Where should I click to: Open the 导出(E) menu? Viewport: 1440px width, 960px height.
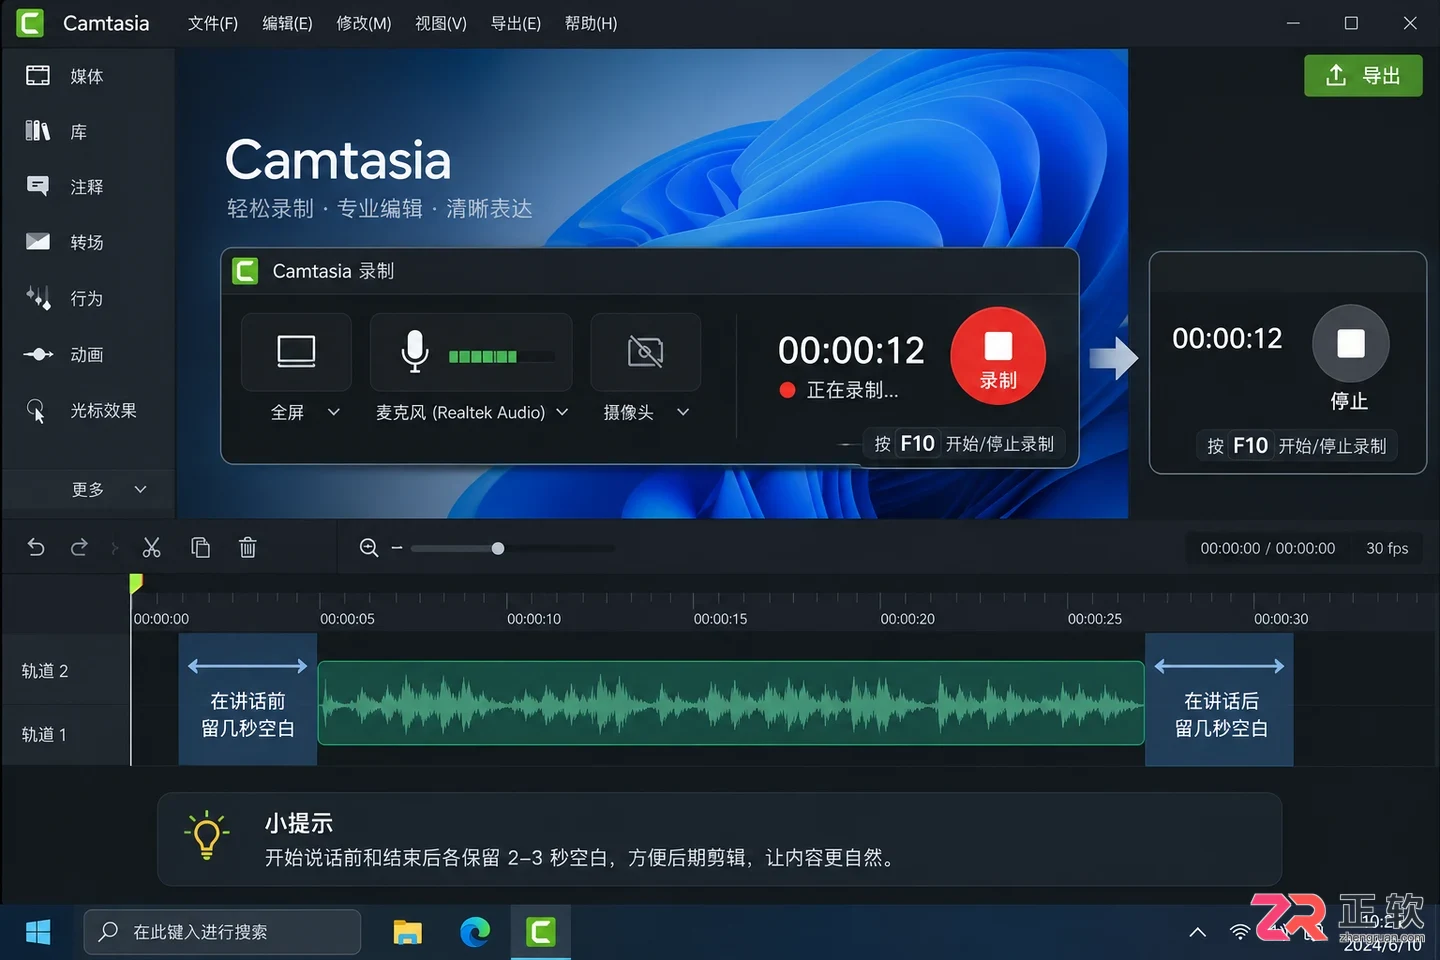tap(516, 23)
